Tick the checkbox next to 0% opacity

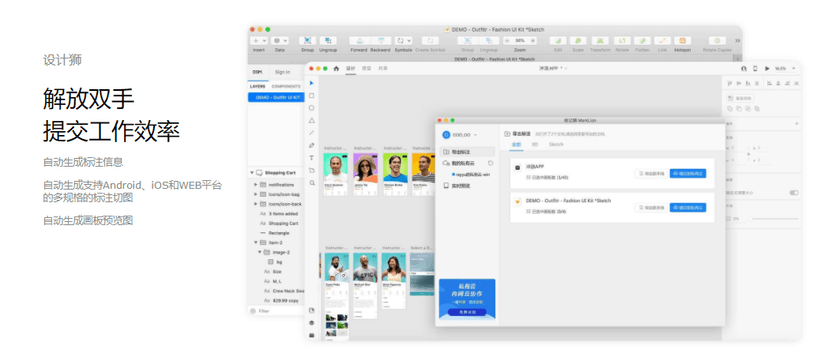click(729, 218)
